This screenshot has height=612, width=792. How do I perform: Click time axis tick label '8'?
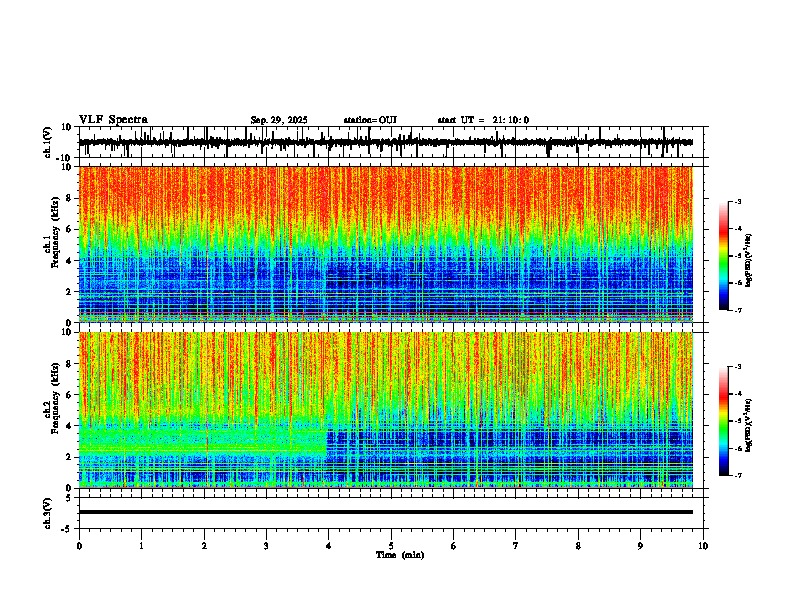pyautogui.click(x=578, y=546)
